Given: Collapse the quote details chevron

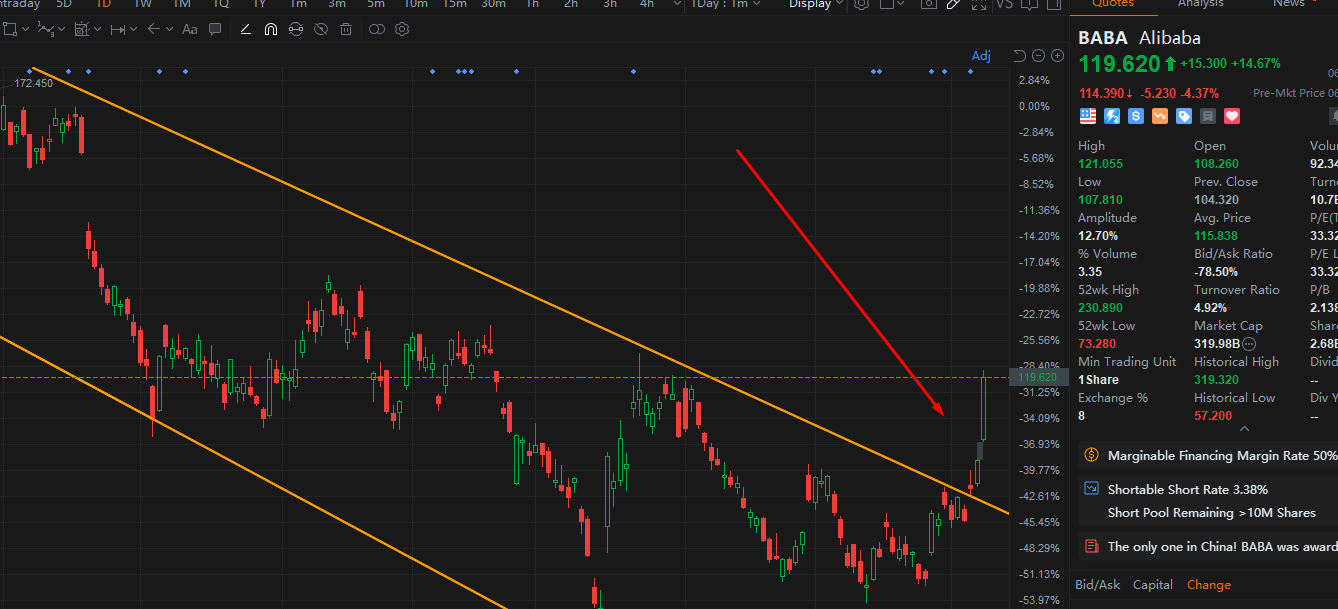Looking at the screenshot, I should [x=1245, y=428].
